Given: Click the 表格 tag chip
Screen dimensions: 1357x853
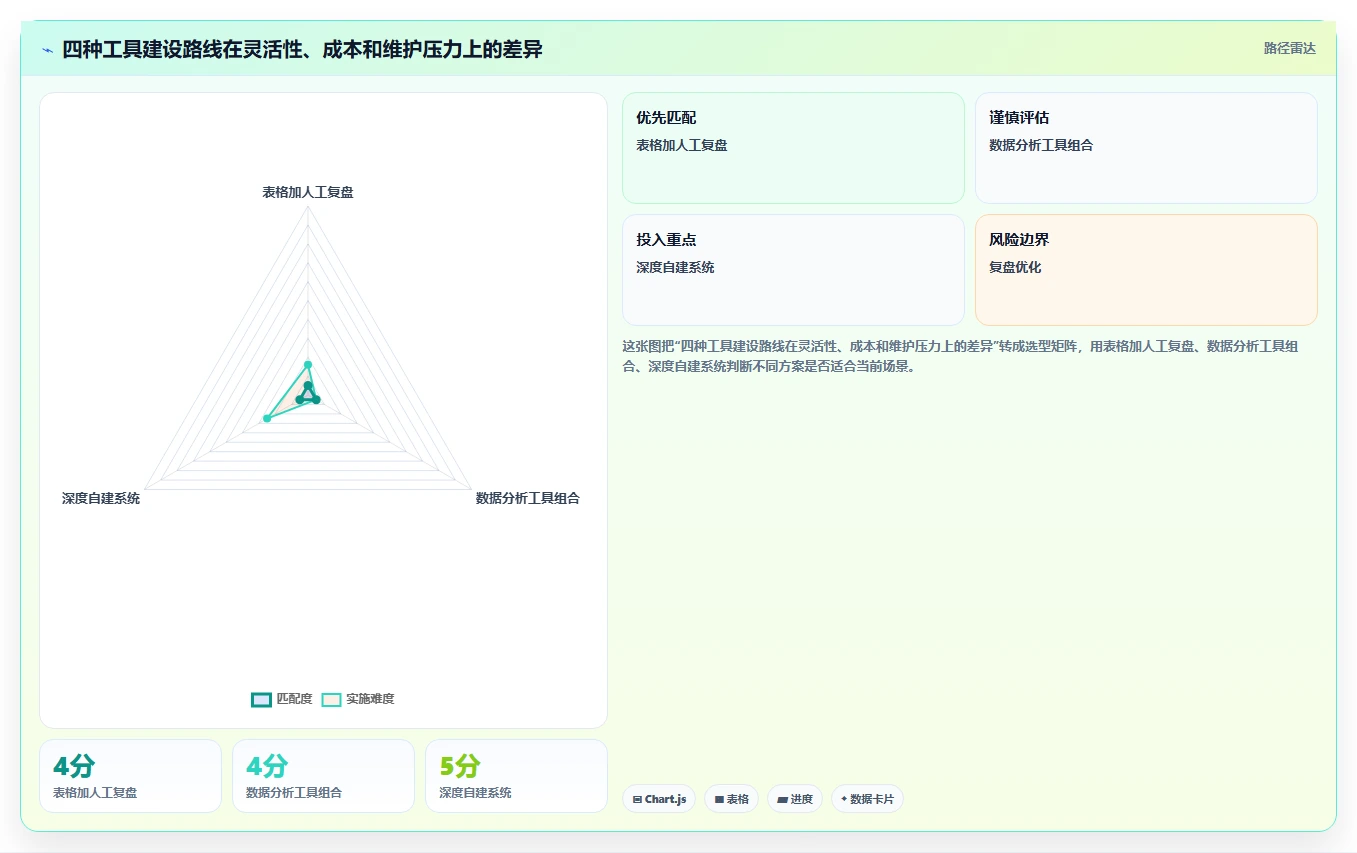Looking at the screenshot, I should [731, 799].
